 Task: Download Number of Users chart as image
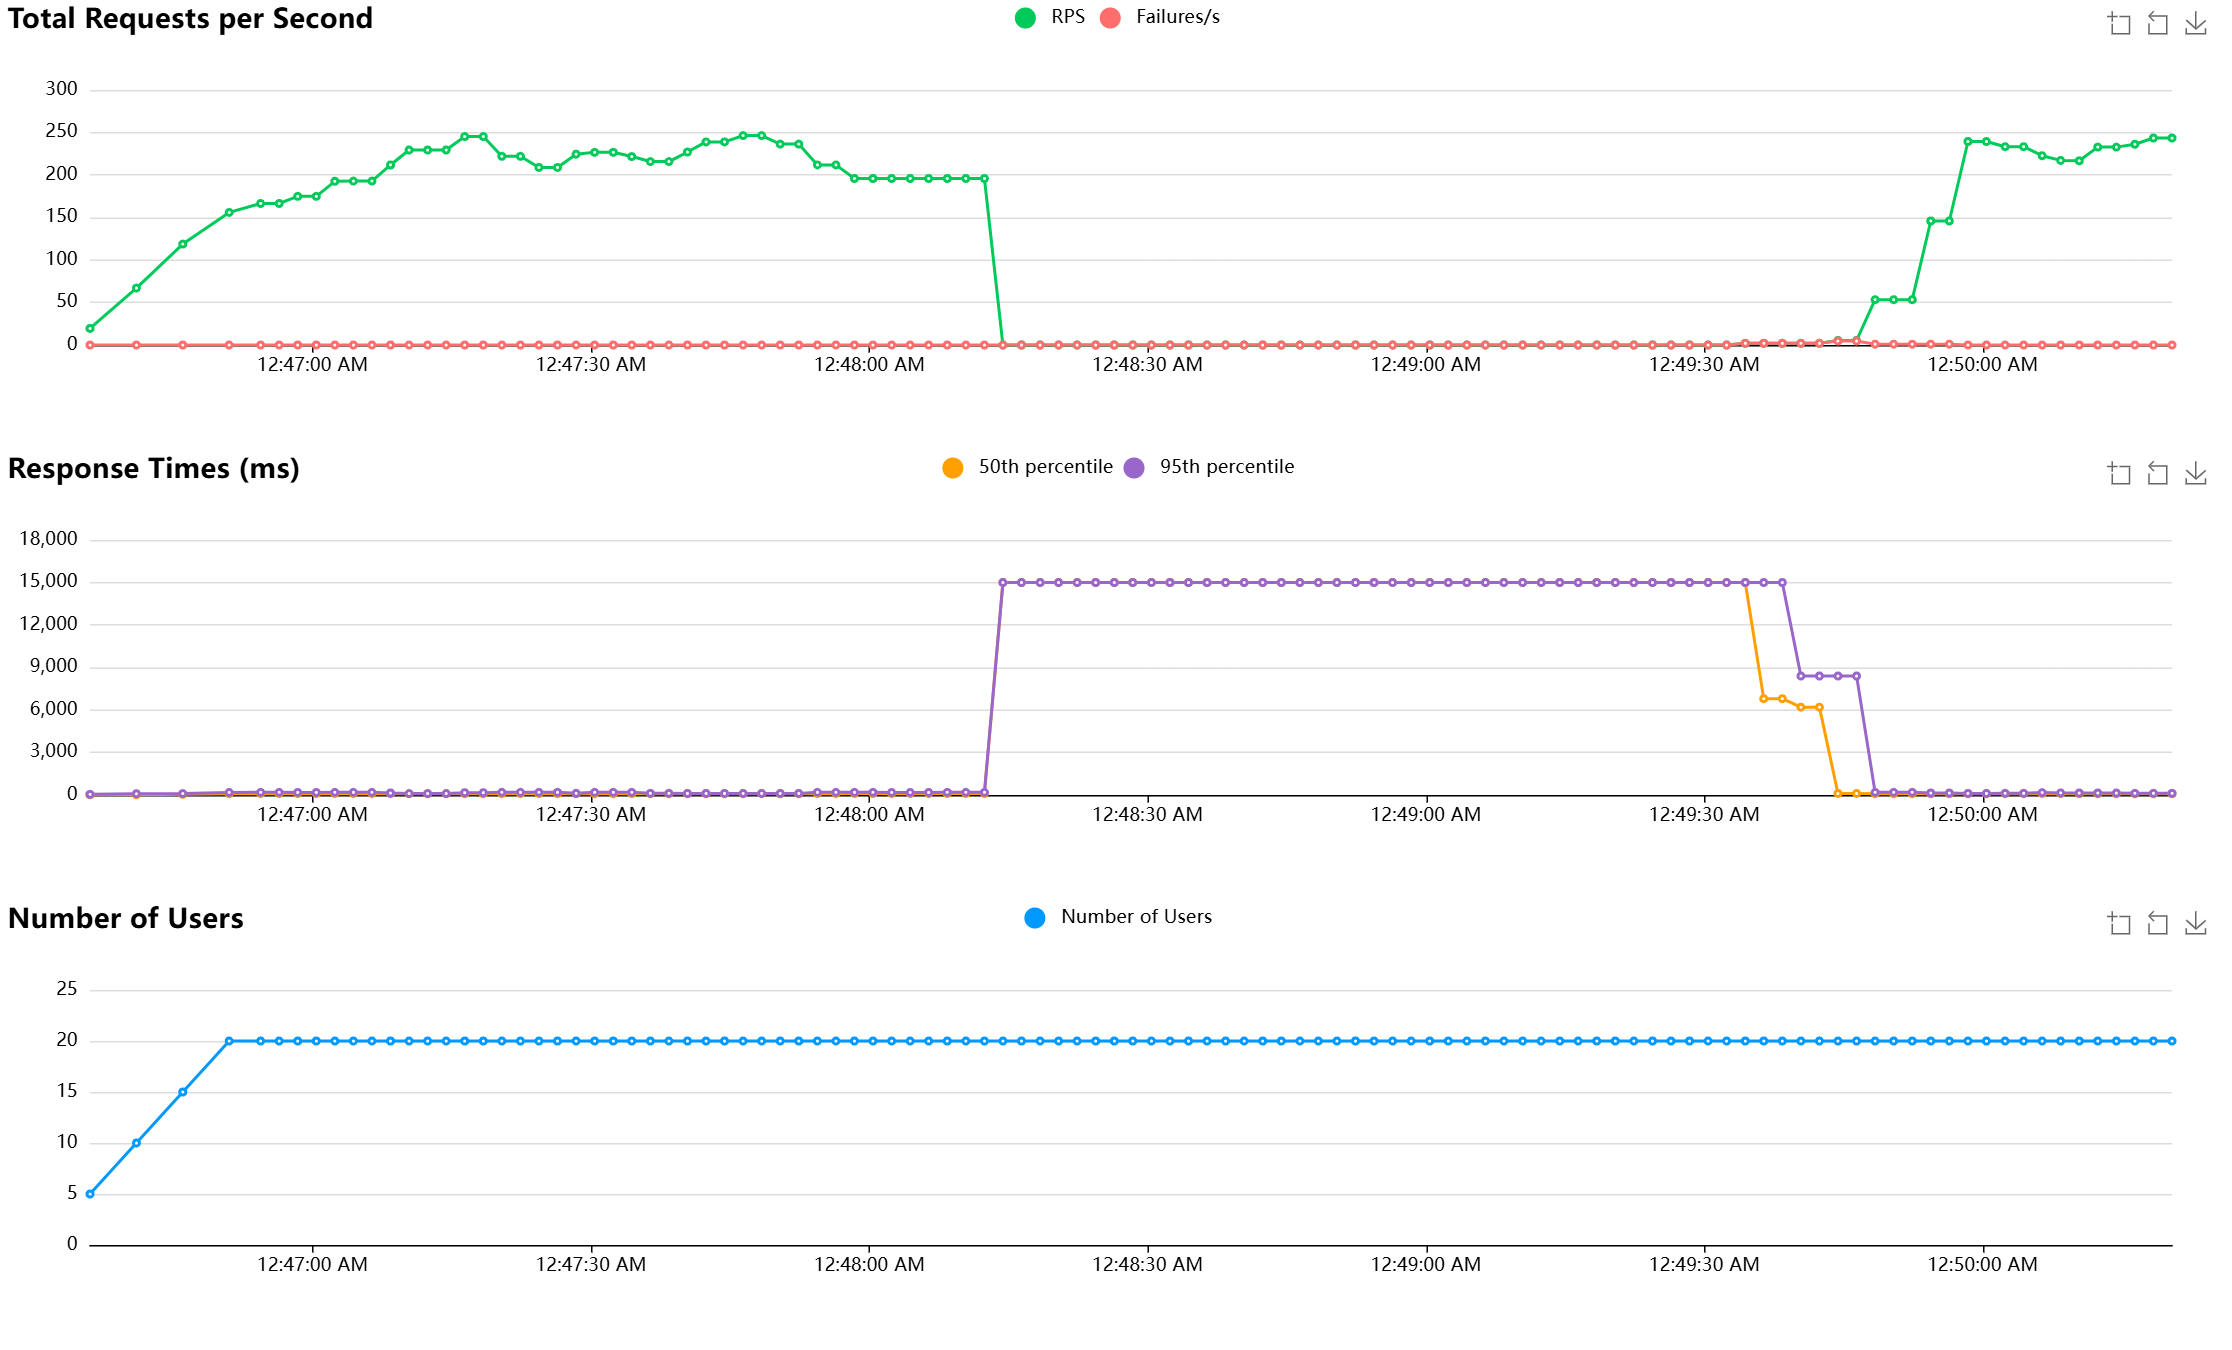click(x=2196, y=924)
